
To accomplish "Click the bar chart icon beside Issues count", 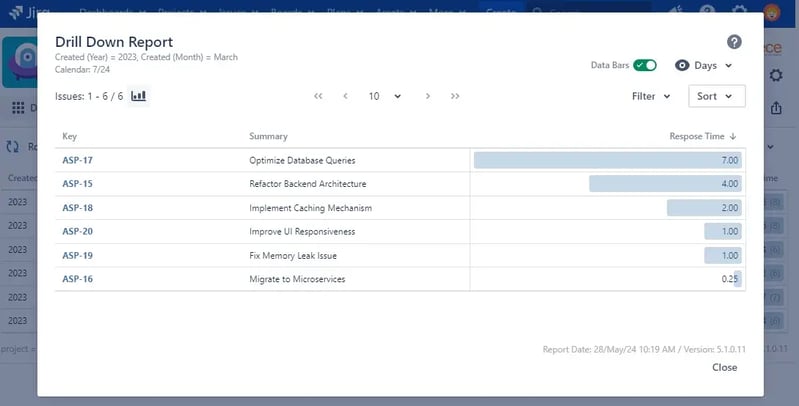I will [x=138, y=96].
